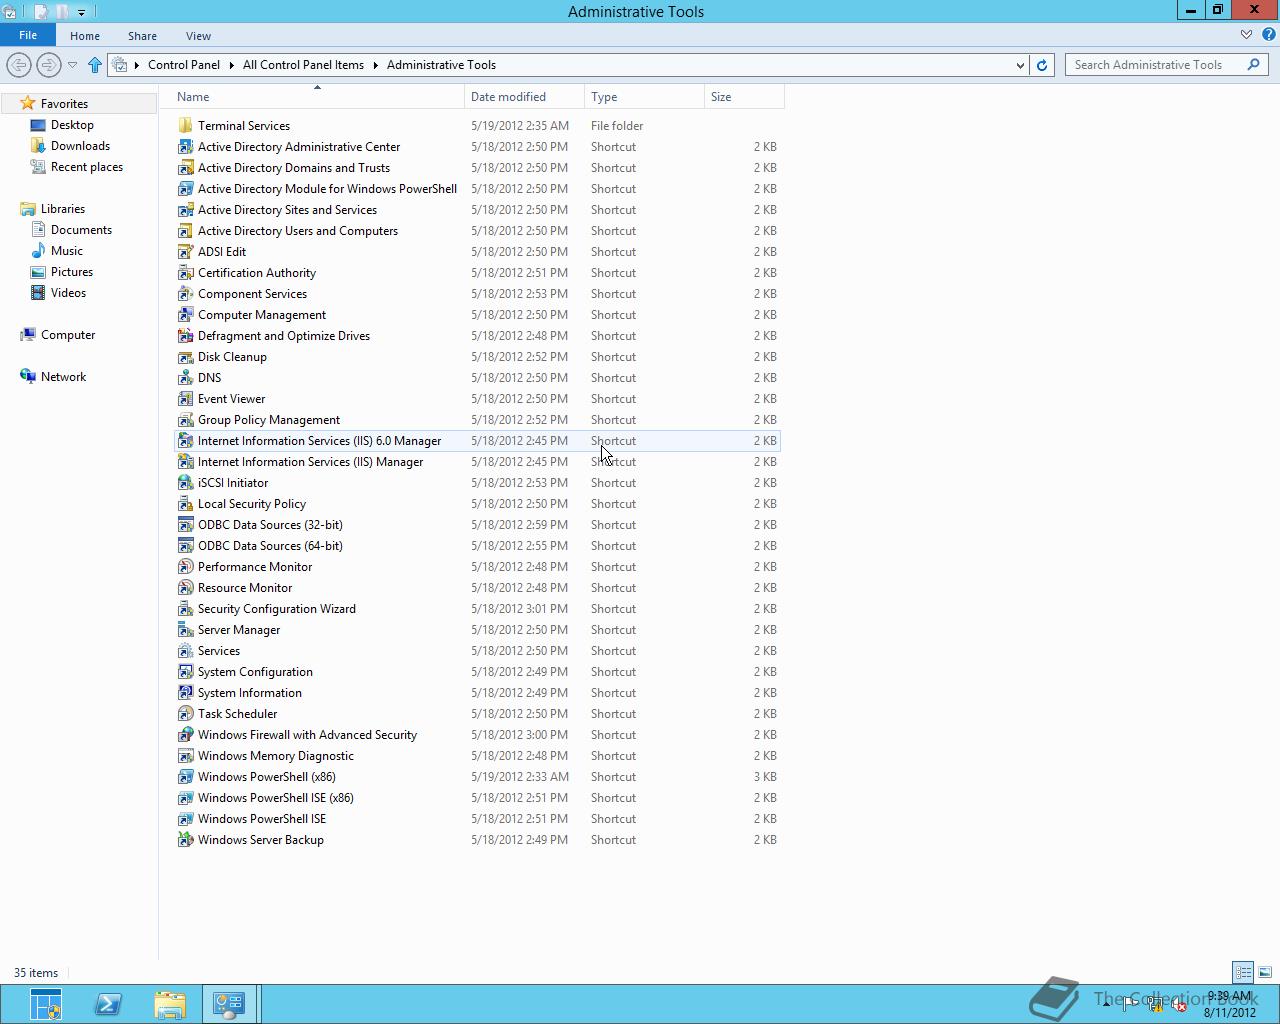
Task: Select Windows PowerShell ISE (x86) entry
Action: click(477, 798)
